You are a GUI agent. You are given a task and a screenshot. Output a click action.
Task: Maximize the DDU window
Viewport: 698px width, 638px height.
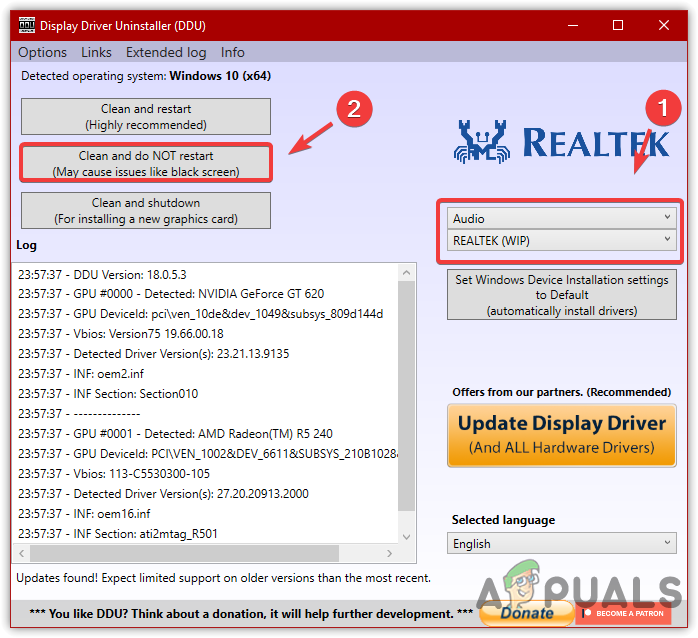tap(618, 25)
